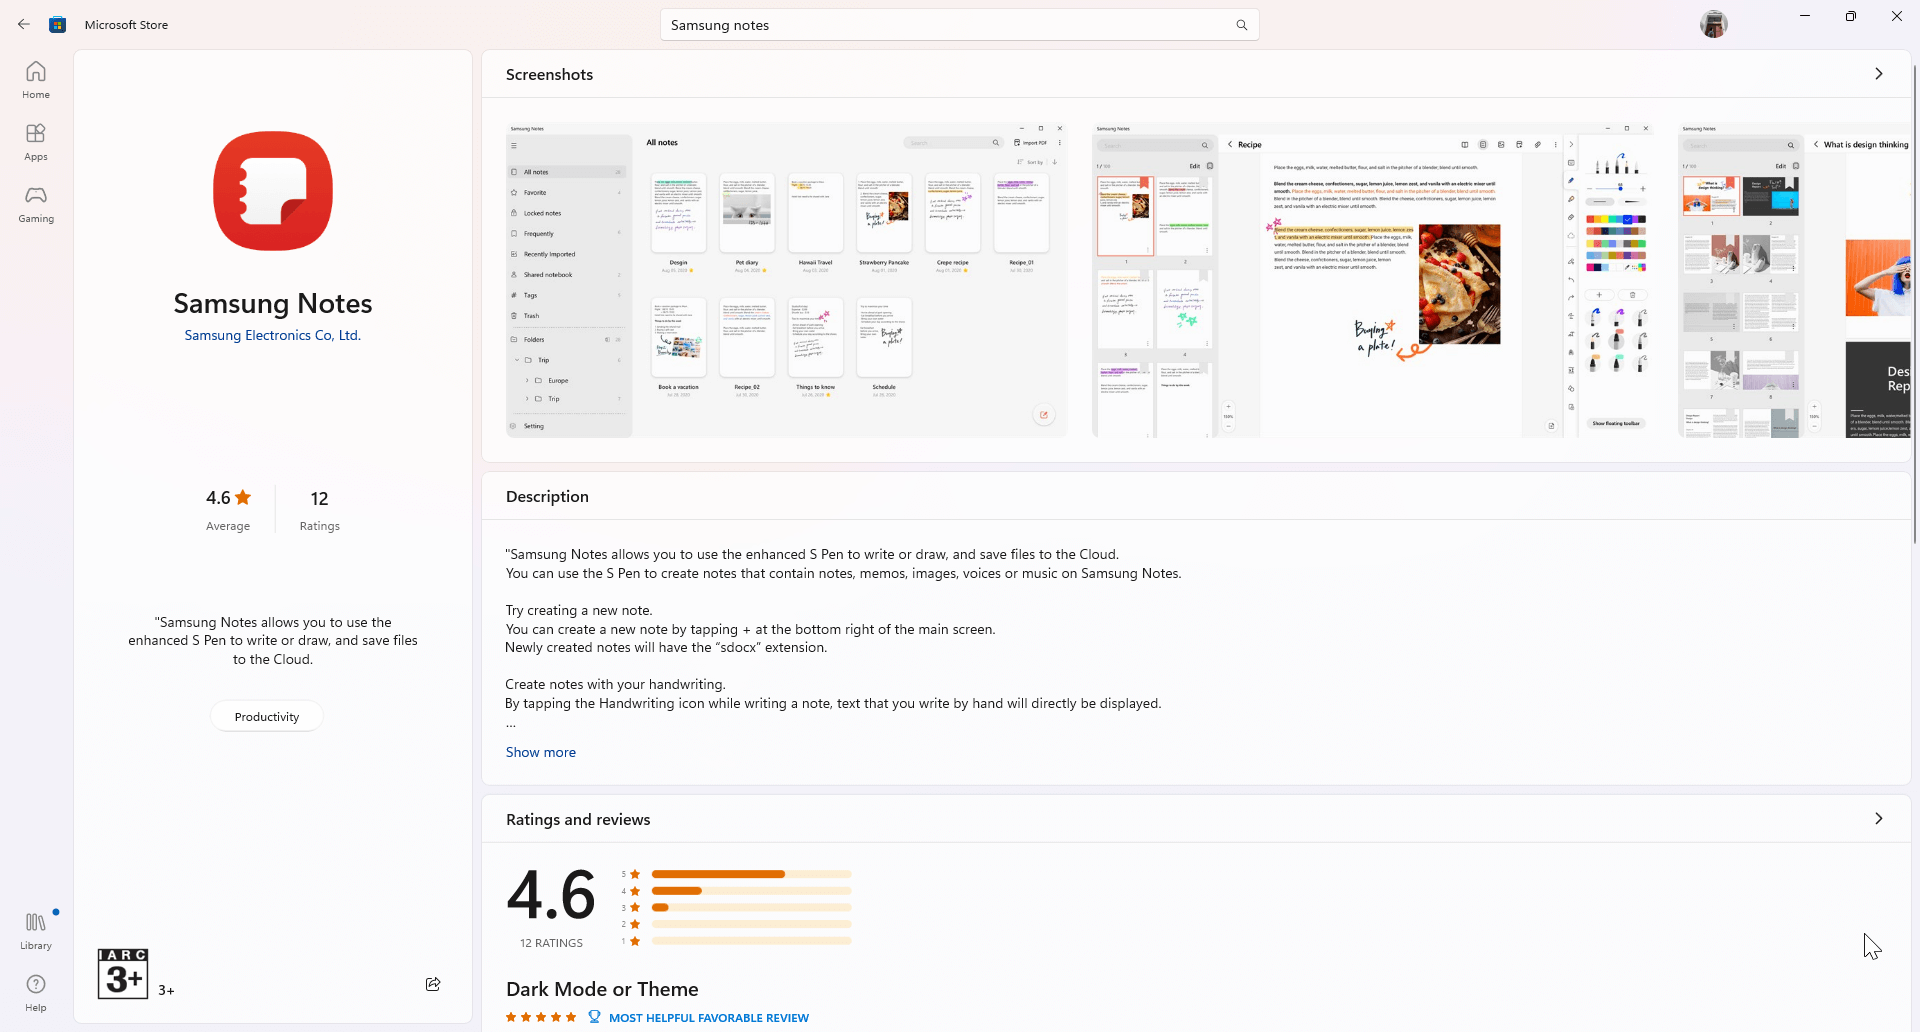1920x1032 pixels.
Task: Open the Apps section in sidebar
Action: [36, 142]
